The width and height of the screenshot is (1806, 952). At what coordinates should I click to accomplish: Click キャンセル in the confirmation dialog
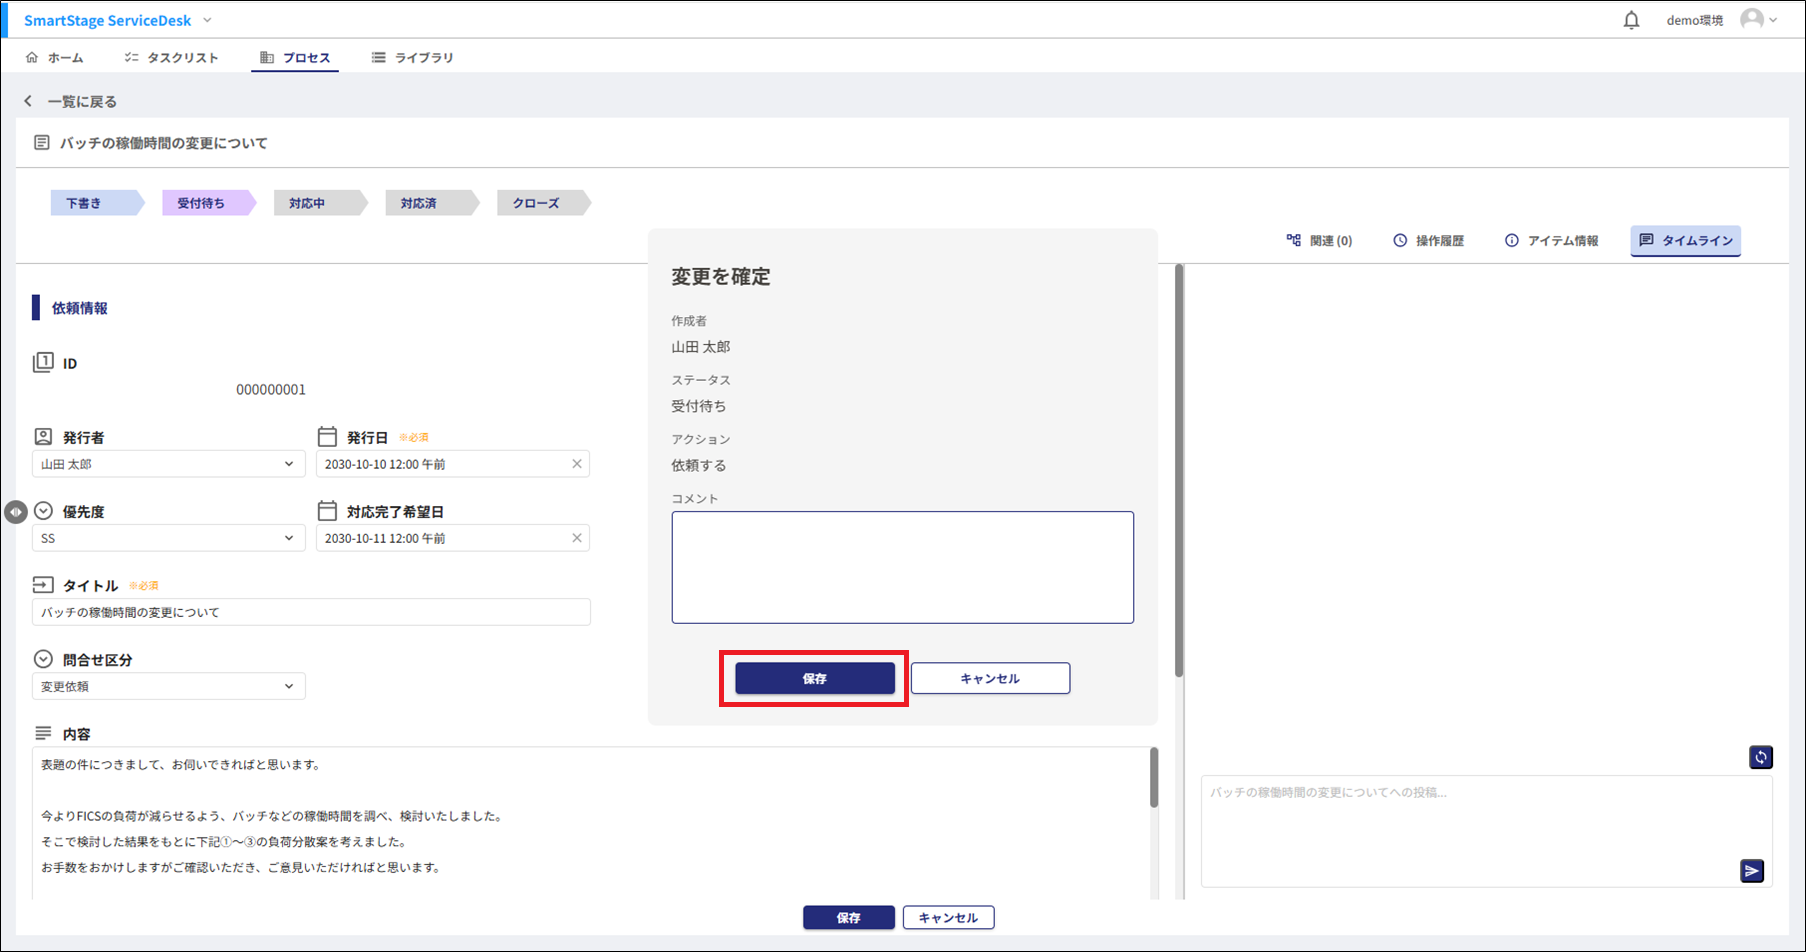[x=990, y=678]
